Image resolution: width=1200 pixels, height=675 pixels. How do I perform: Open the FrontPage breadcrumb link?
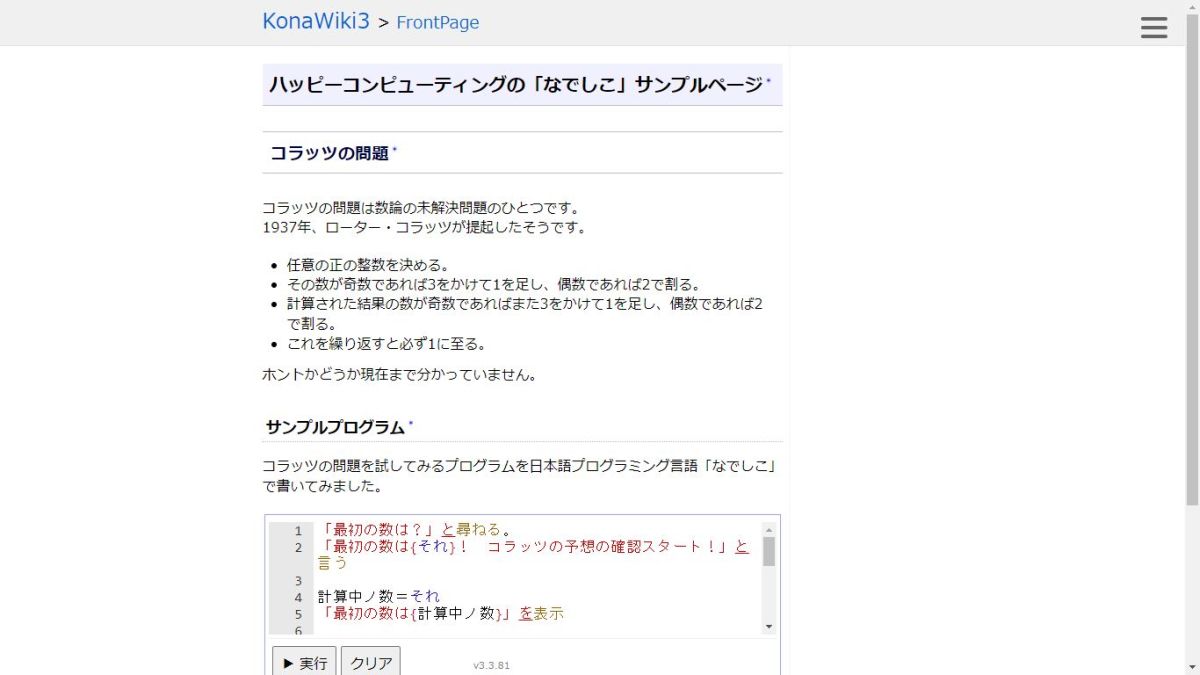437,22
